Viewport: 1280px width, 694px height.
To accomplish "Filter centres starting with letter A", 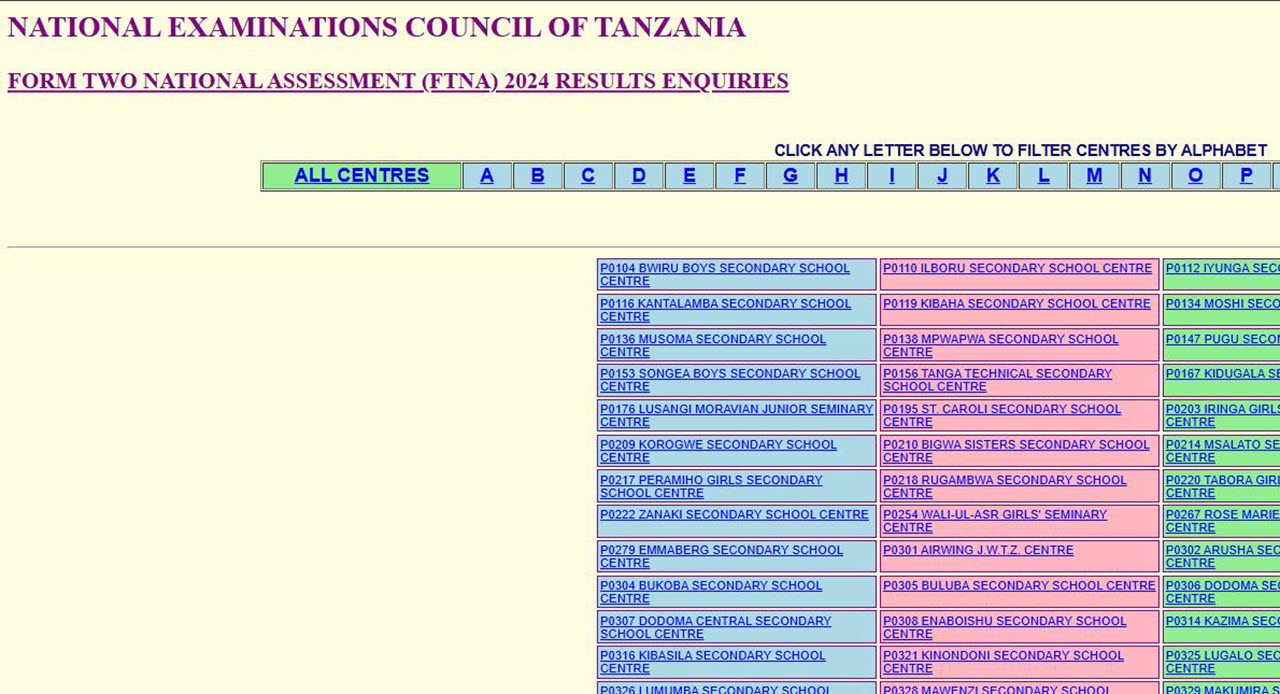I will point(487,175).
